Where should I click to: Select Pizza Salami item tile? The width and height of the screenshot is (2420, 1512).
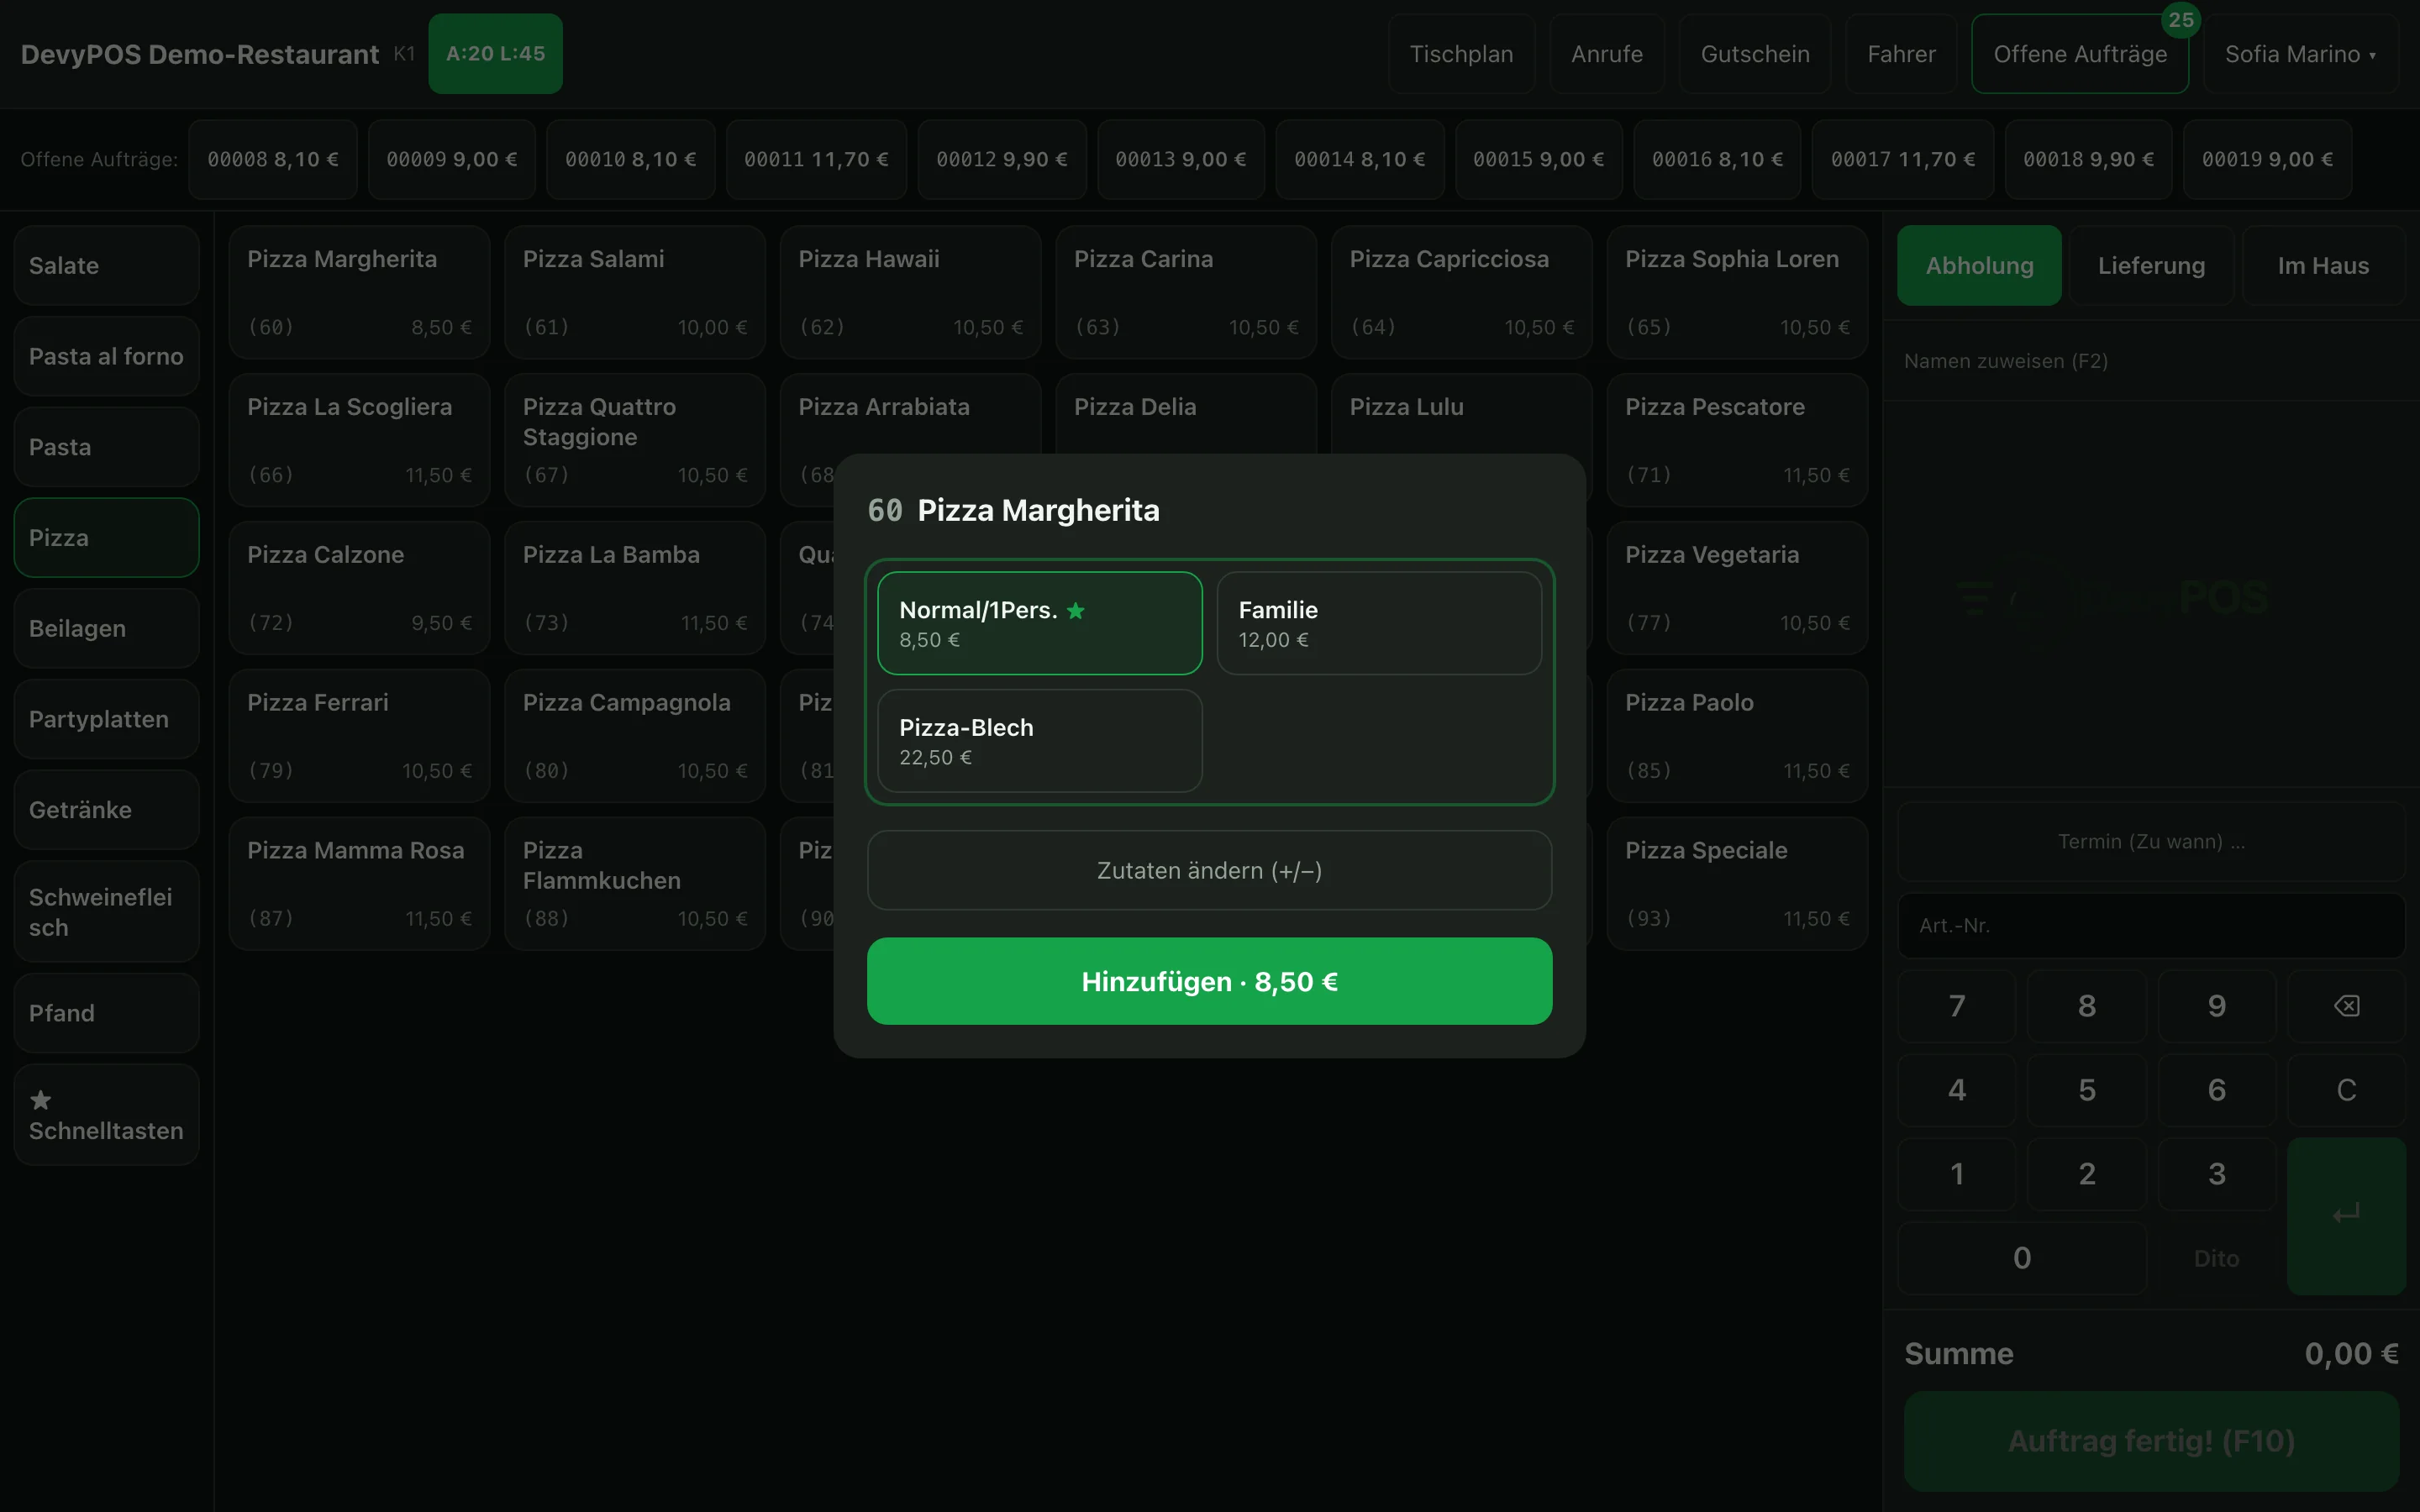tap(635, 292)
